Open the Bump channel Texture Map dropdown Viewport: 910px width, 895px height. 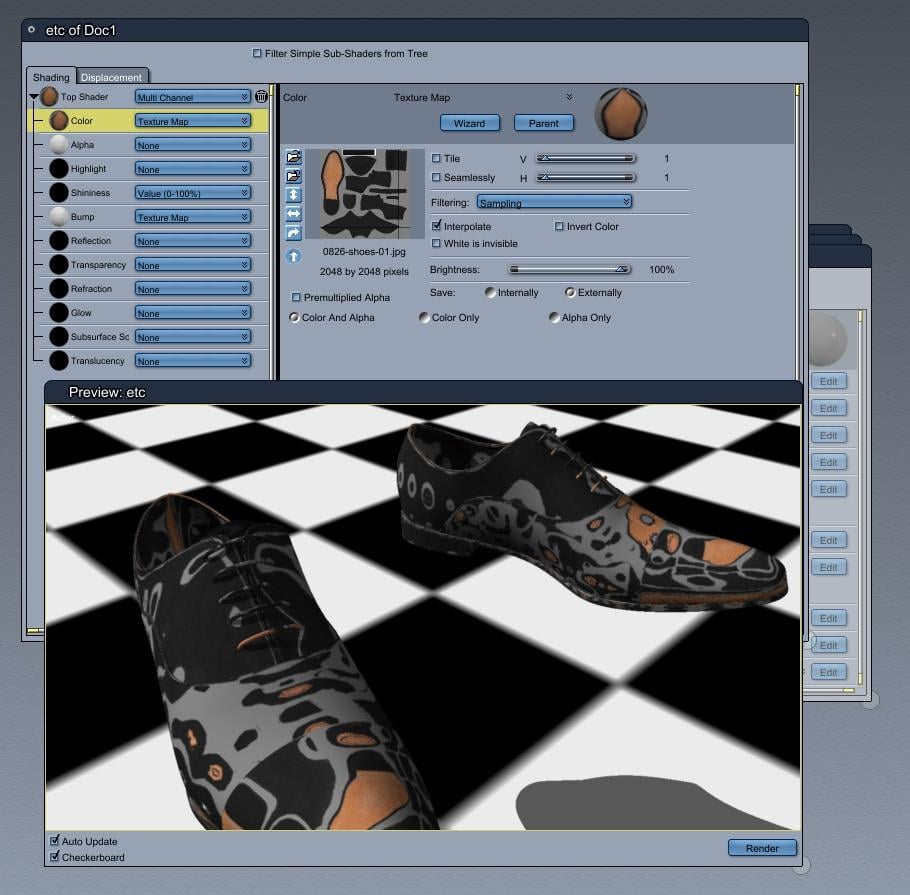[193, 216]
